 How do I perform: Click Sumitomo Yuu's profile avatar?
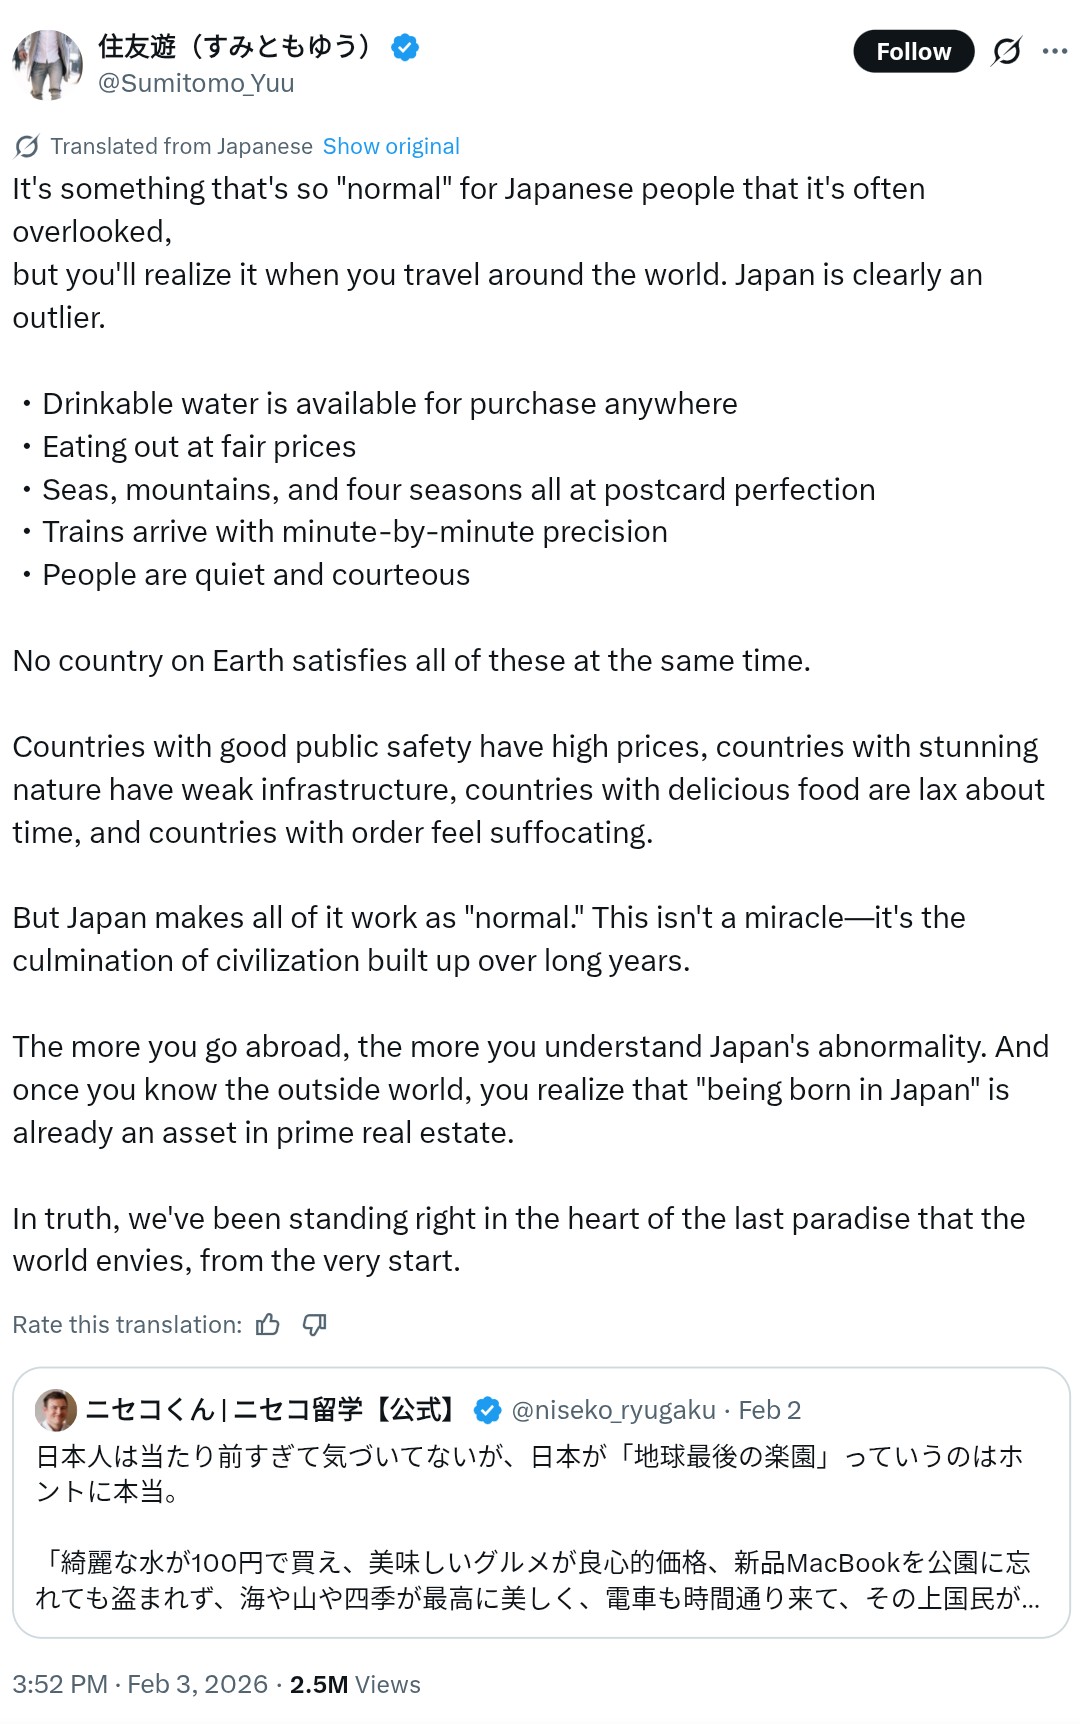point(47,65)
